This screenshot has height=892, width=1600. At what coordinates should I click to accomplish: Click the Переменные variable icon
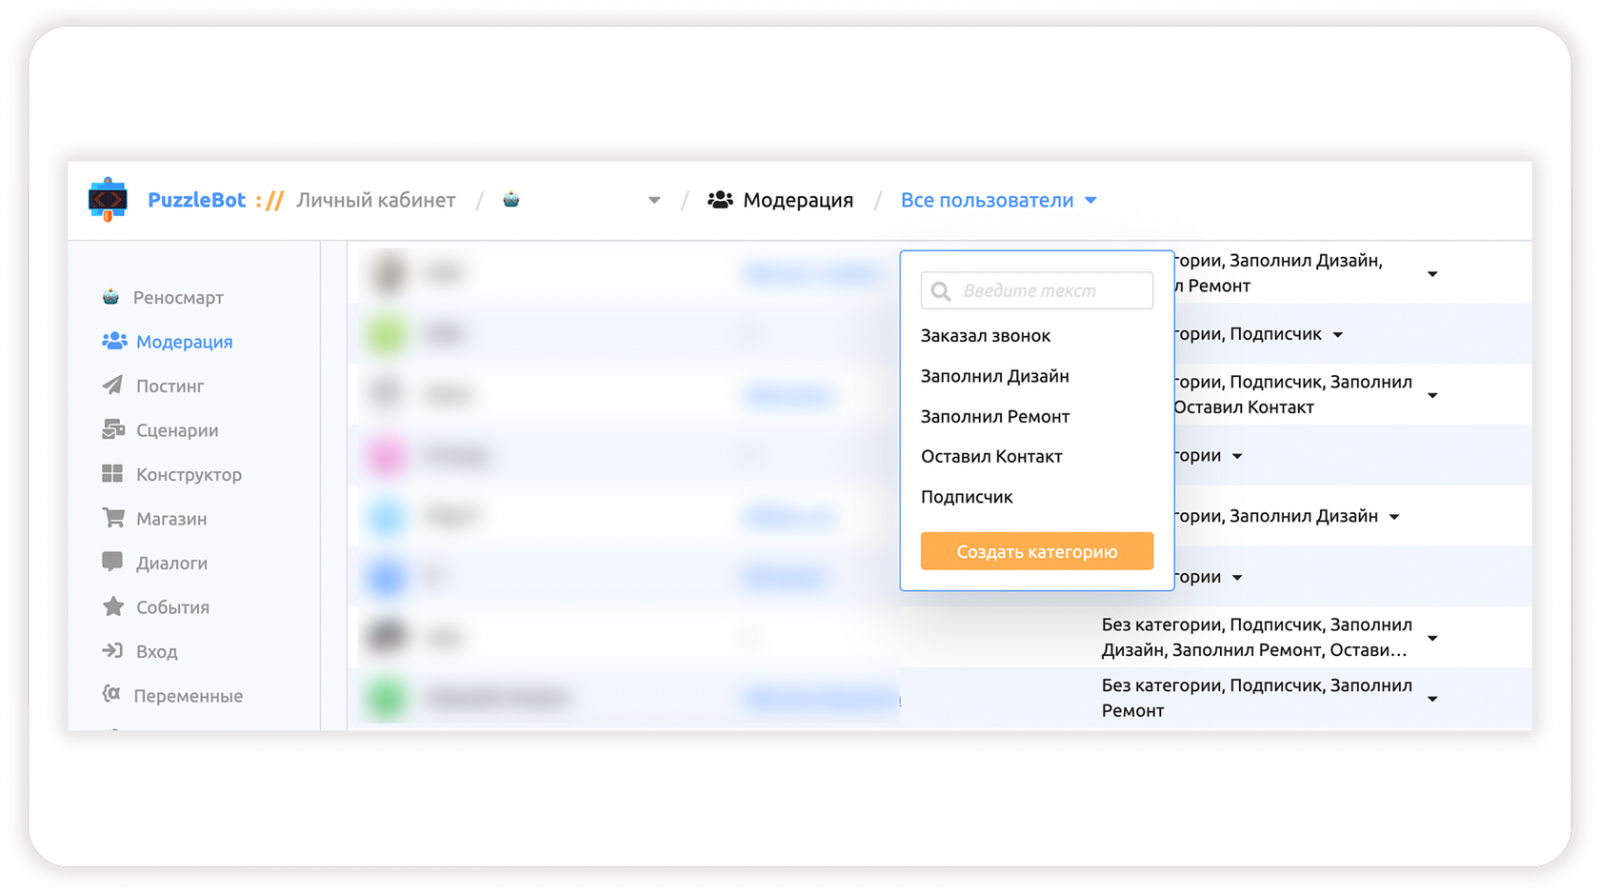click(x=111, y=694)
